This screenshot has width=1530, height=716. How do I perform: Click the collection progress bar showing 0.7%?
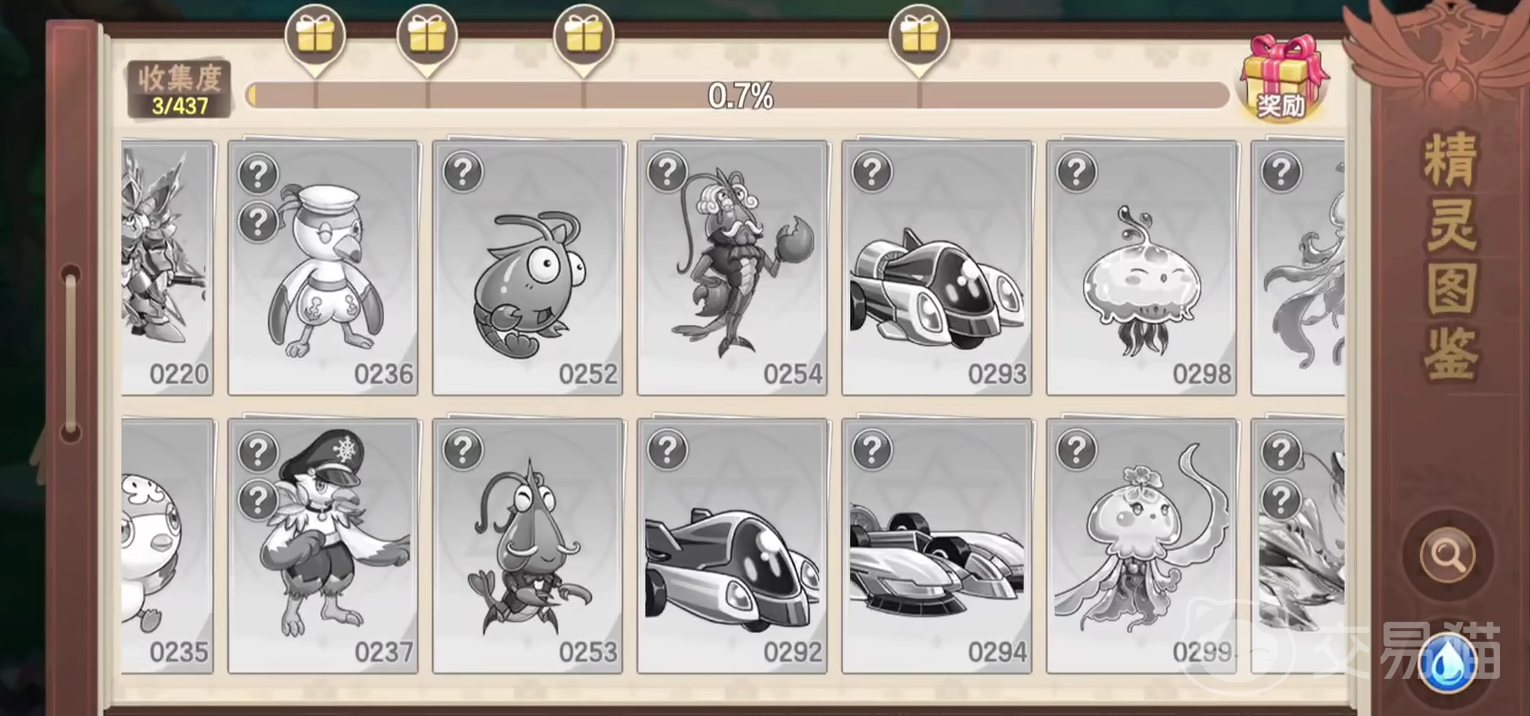738,96
